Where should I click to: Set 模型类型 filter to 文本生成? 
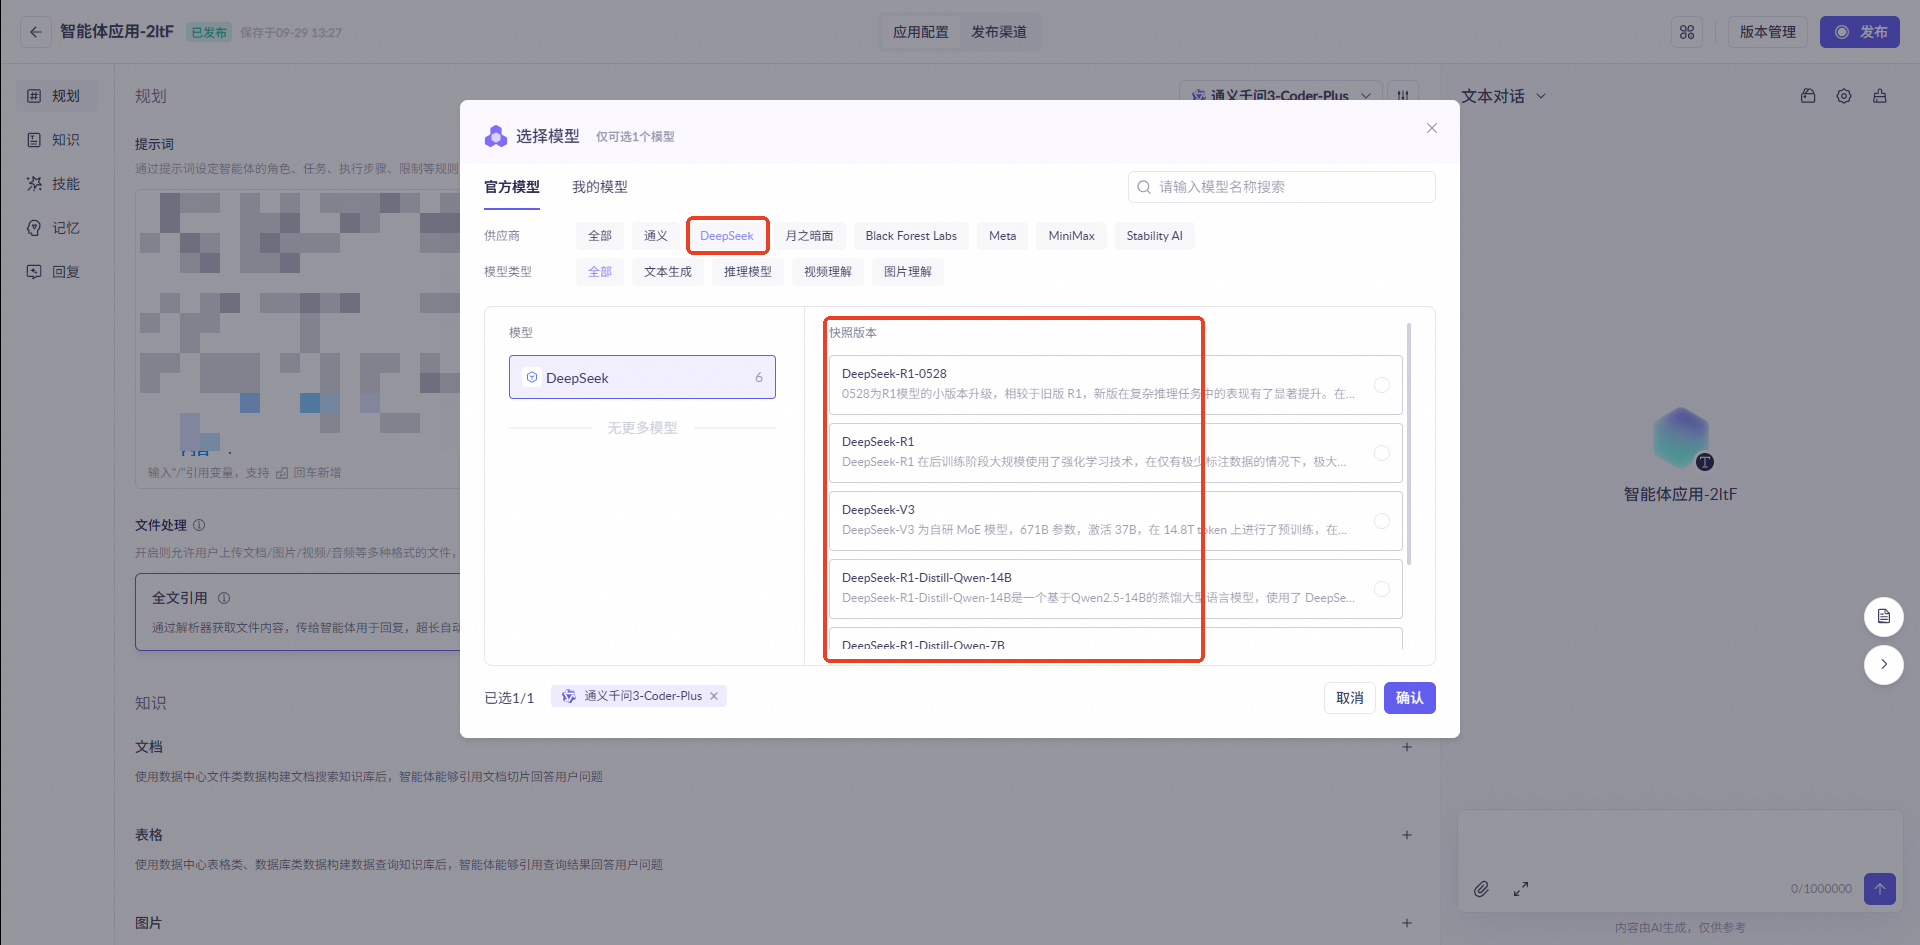point(668,272)
